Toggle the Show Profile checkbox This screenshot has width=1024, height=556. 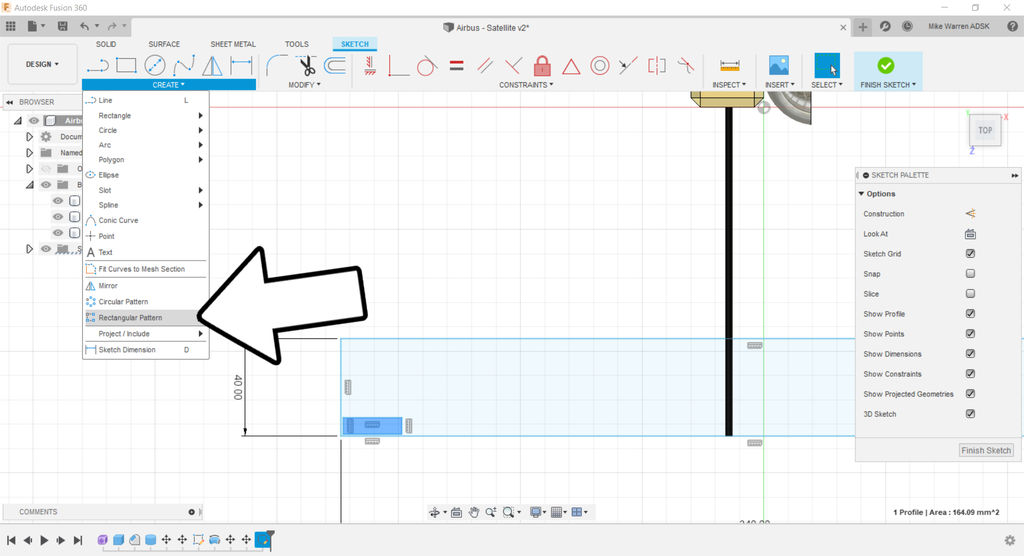(970, 314)
